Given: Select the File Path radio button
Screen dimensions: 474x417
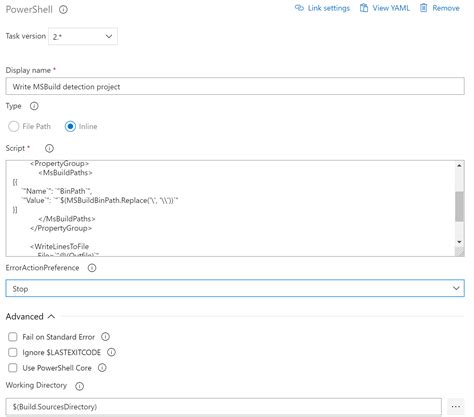Looking at the screenshot, I should pyautogui.click(x=14, y=126).
